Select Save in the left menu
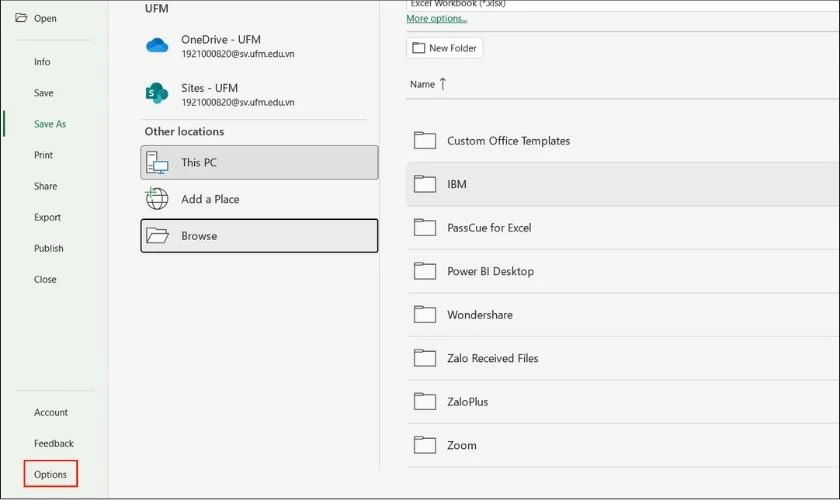Screen dimensions: 840x500 click(x=43, y=93)
